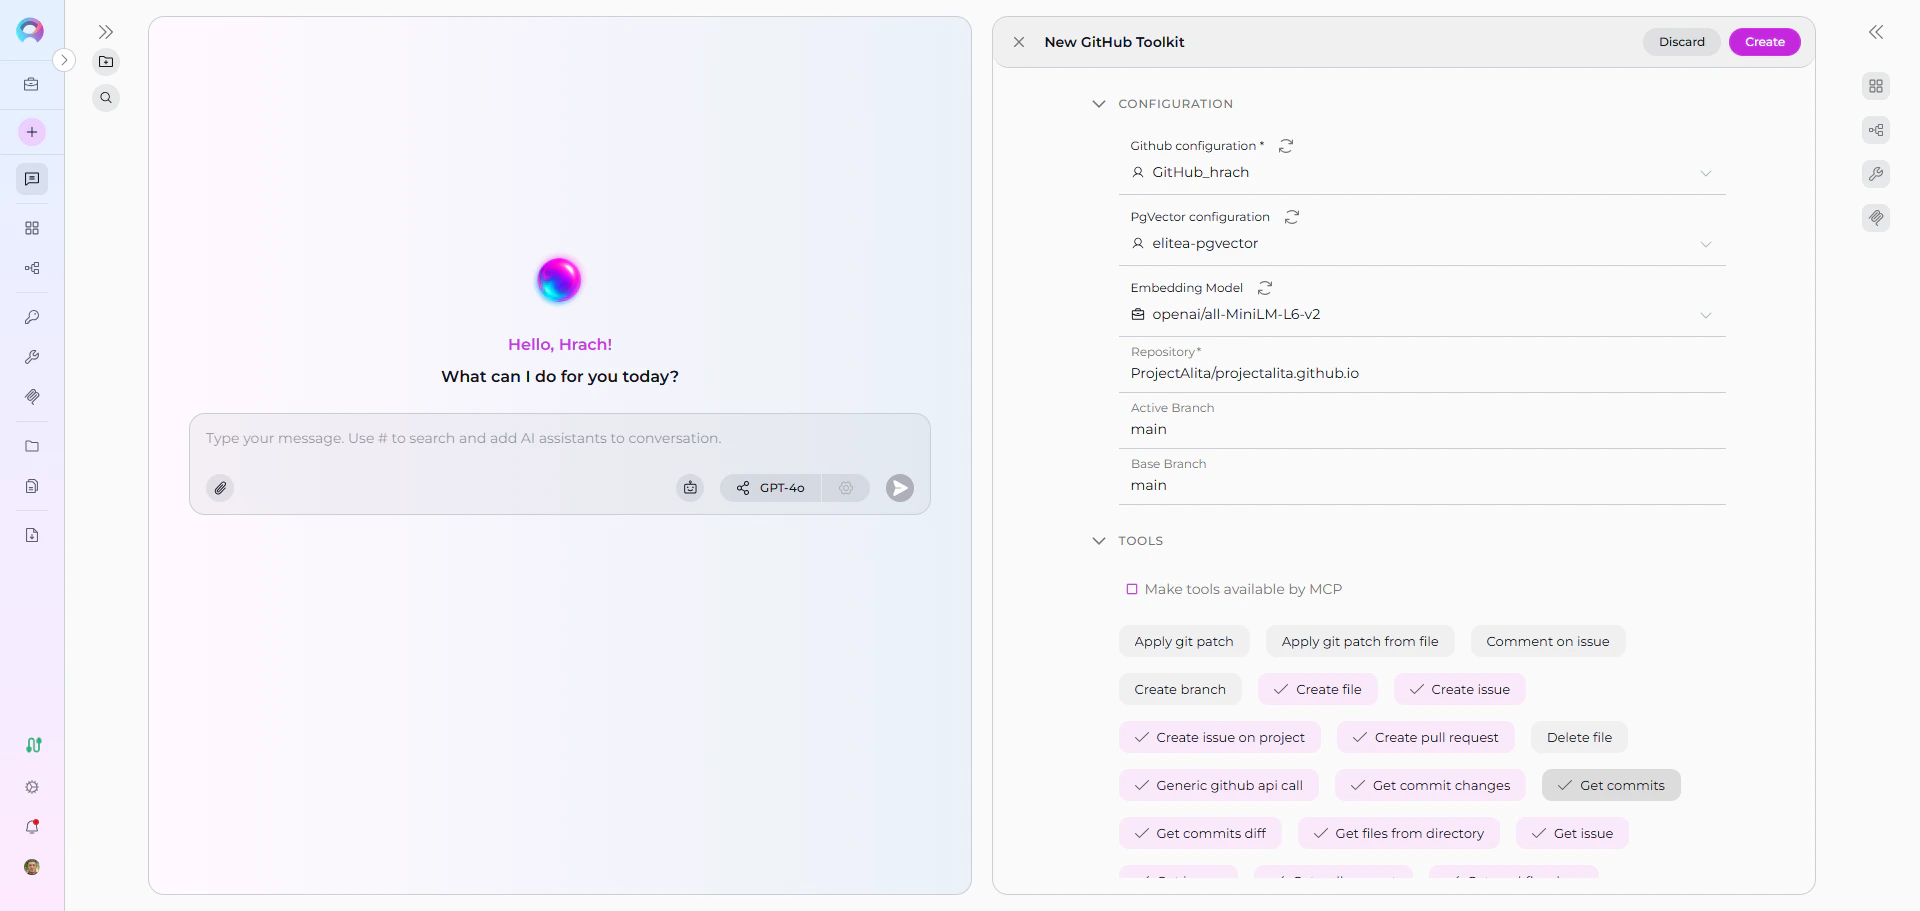Click the send message arrow icon
Viewport: 1920px width, 911px height.
pyautogui.click(x=899, y=488)
